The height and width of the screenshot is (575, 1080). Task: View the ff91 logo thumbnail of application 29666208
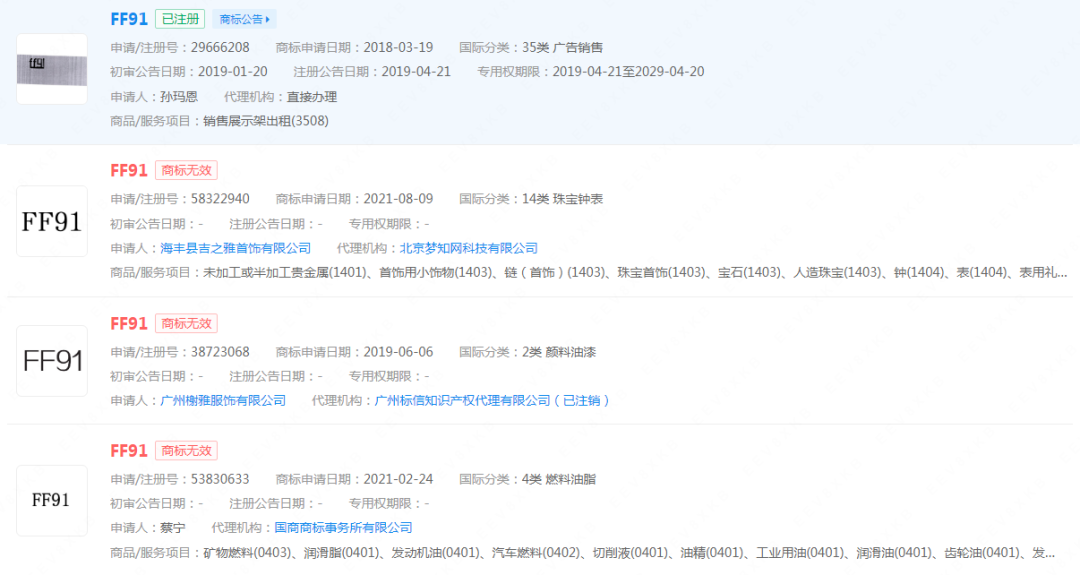pyautogui.click(x=52, y=69)
